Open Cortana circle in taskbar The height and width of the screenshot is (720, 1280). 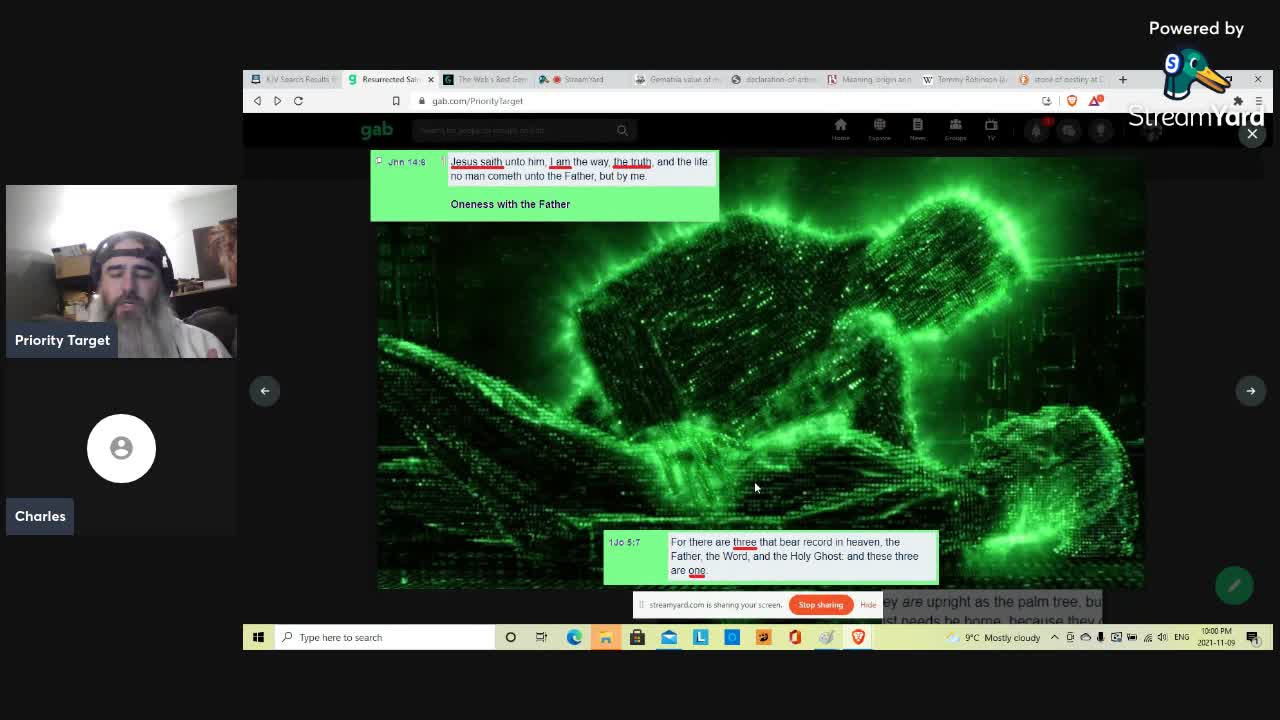510,637
